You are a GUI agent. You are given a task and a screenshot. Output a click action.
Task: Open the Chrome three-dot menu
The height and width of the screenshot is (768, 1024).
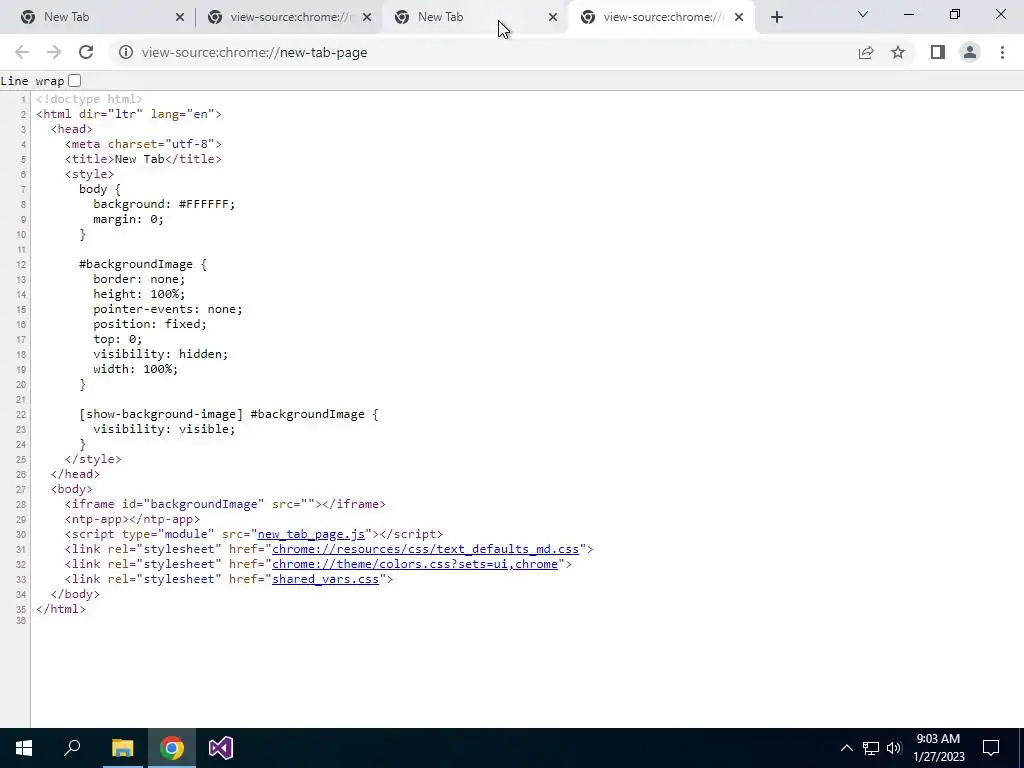[1002, 52]
